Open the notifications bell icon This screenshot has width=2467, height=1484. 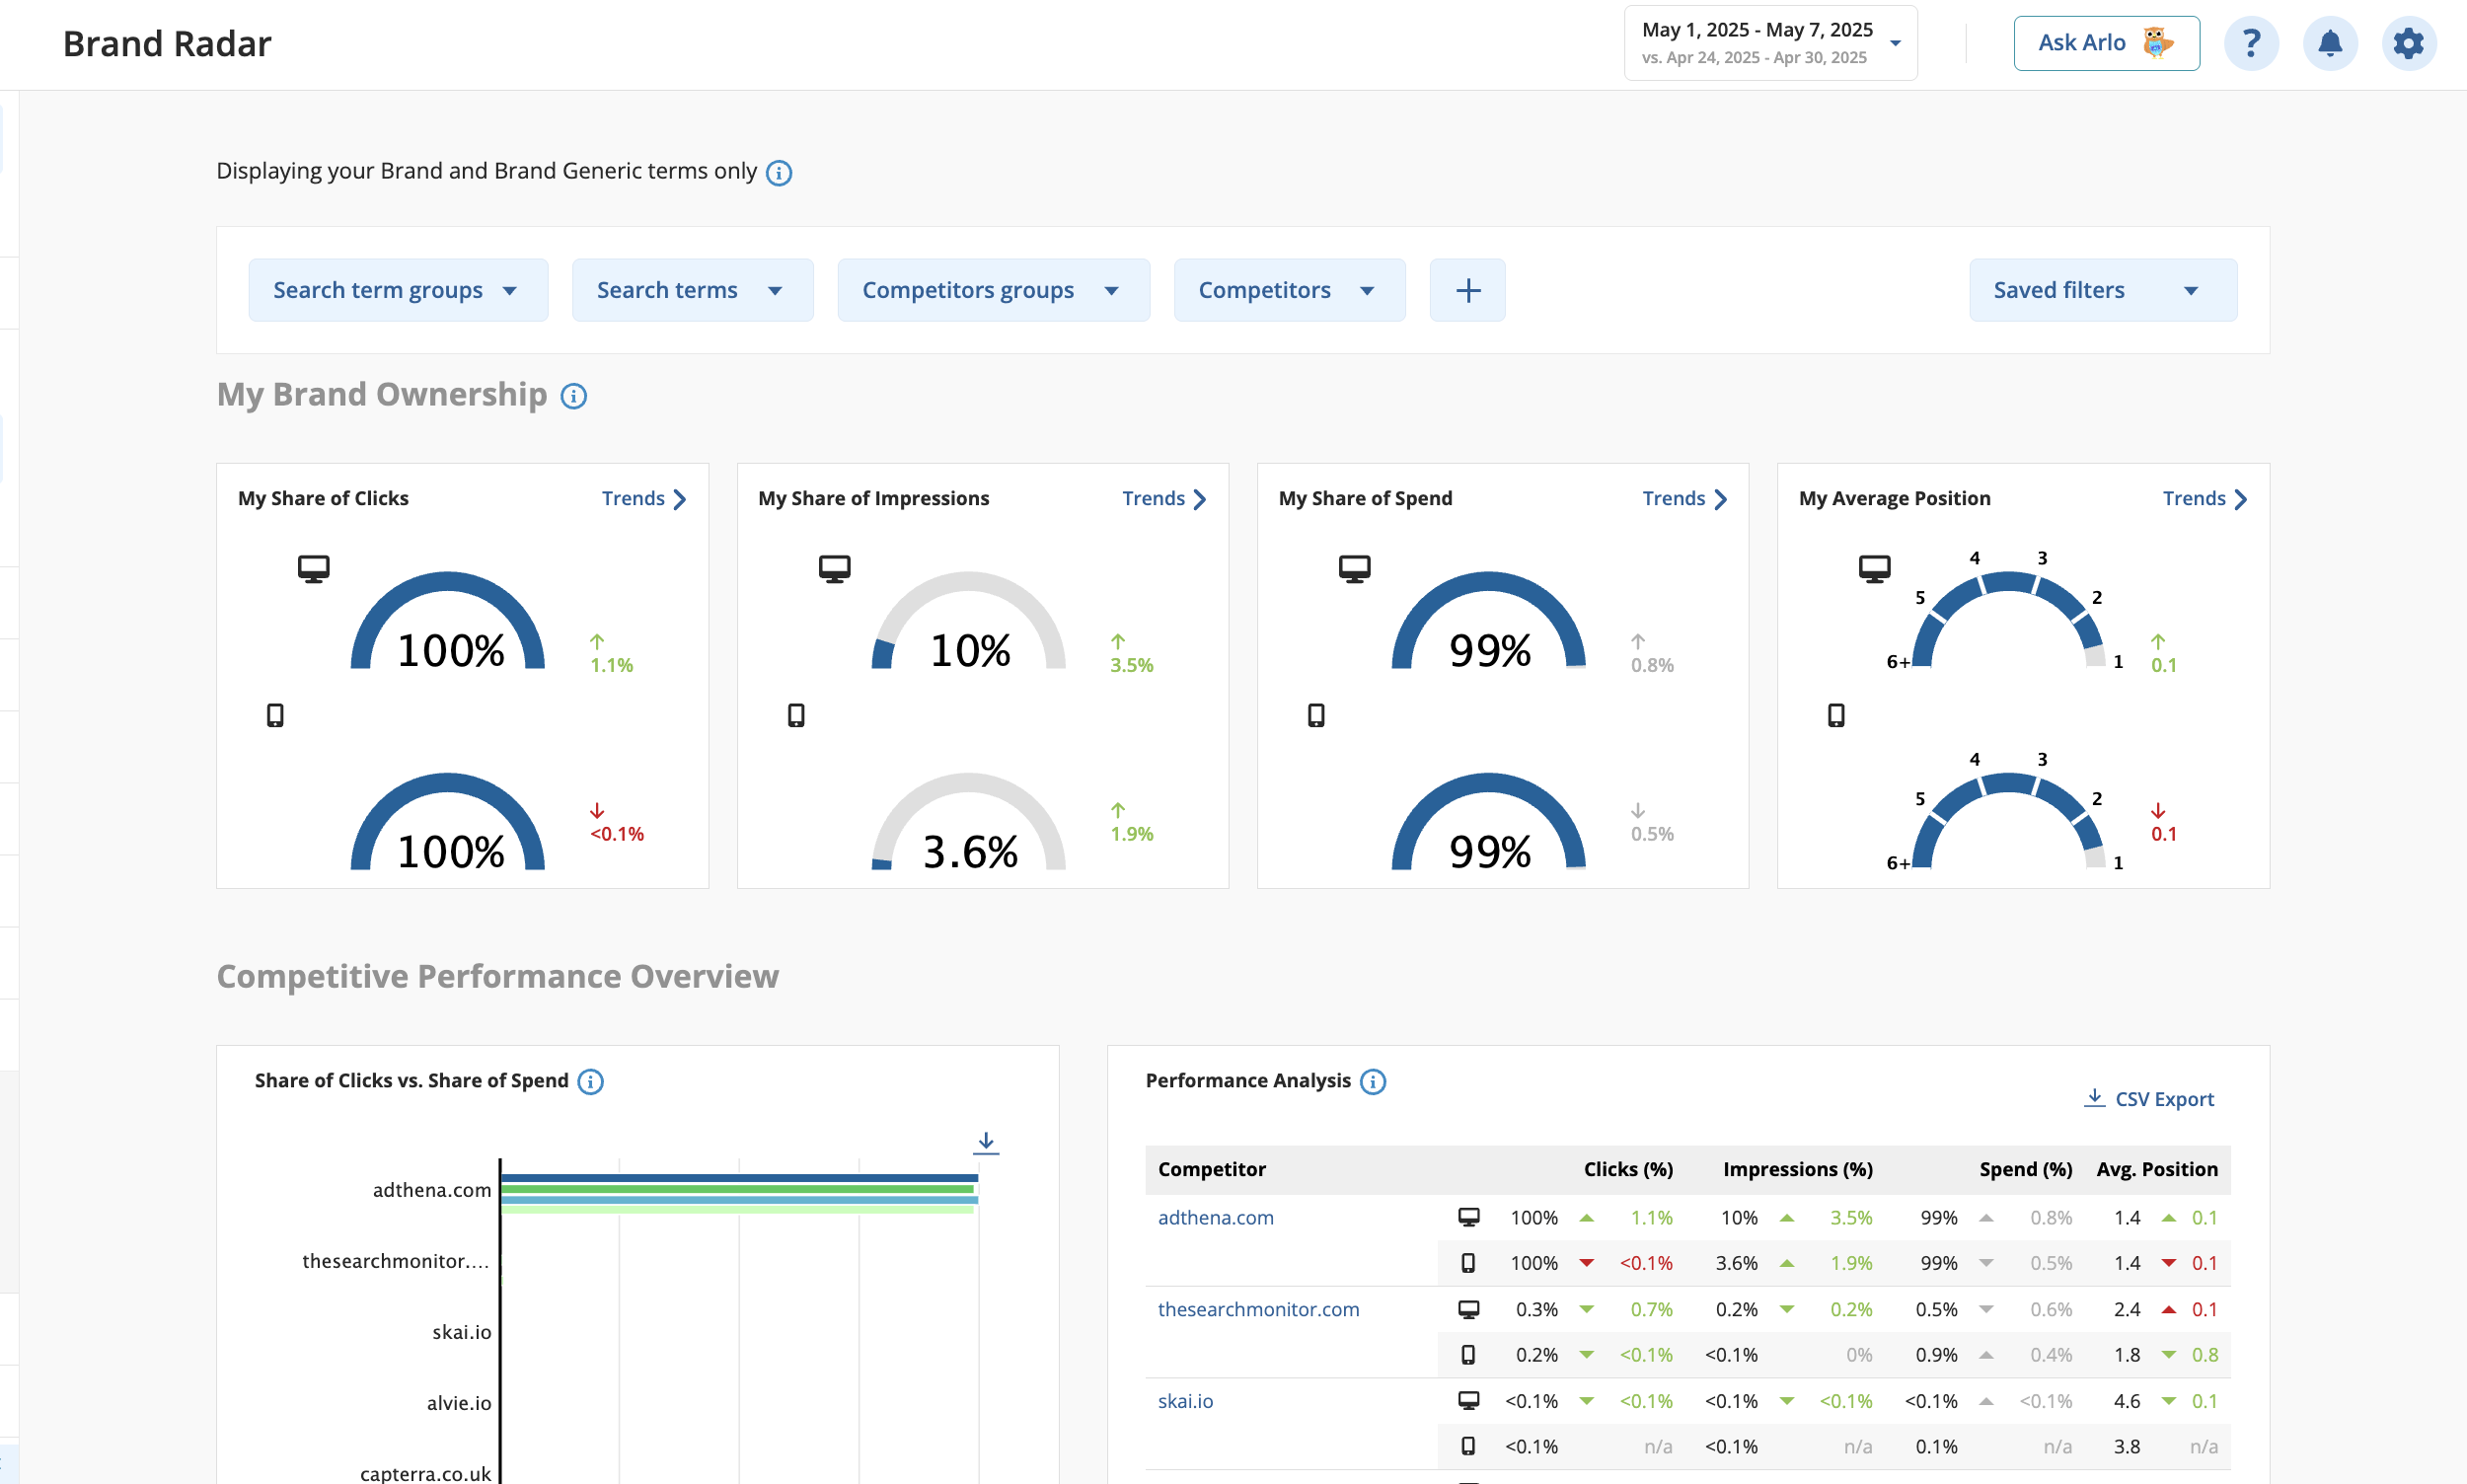2329,43
